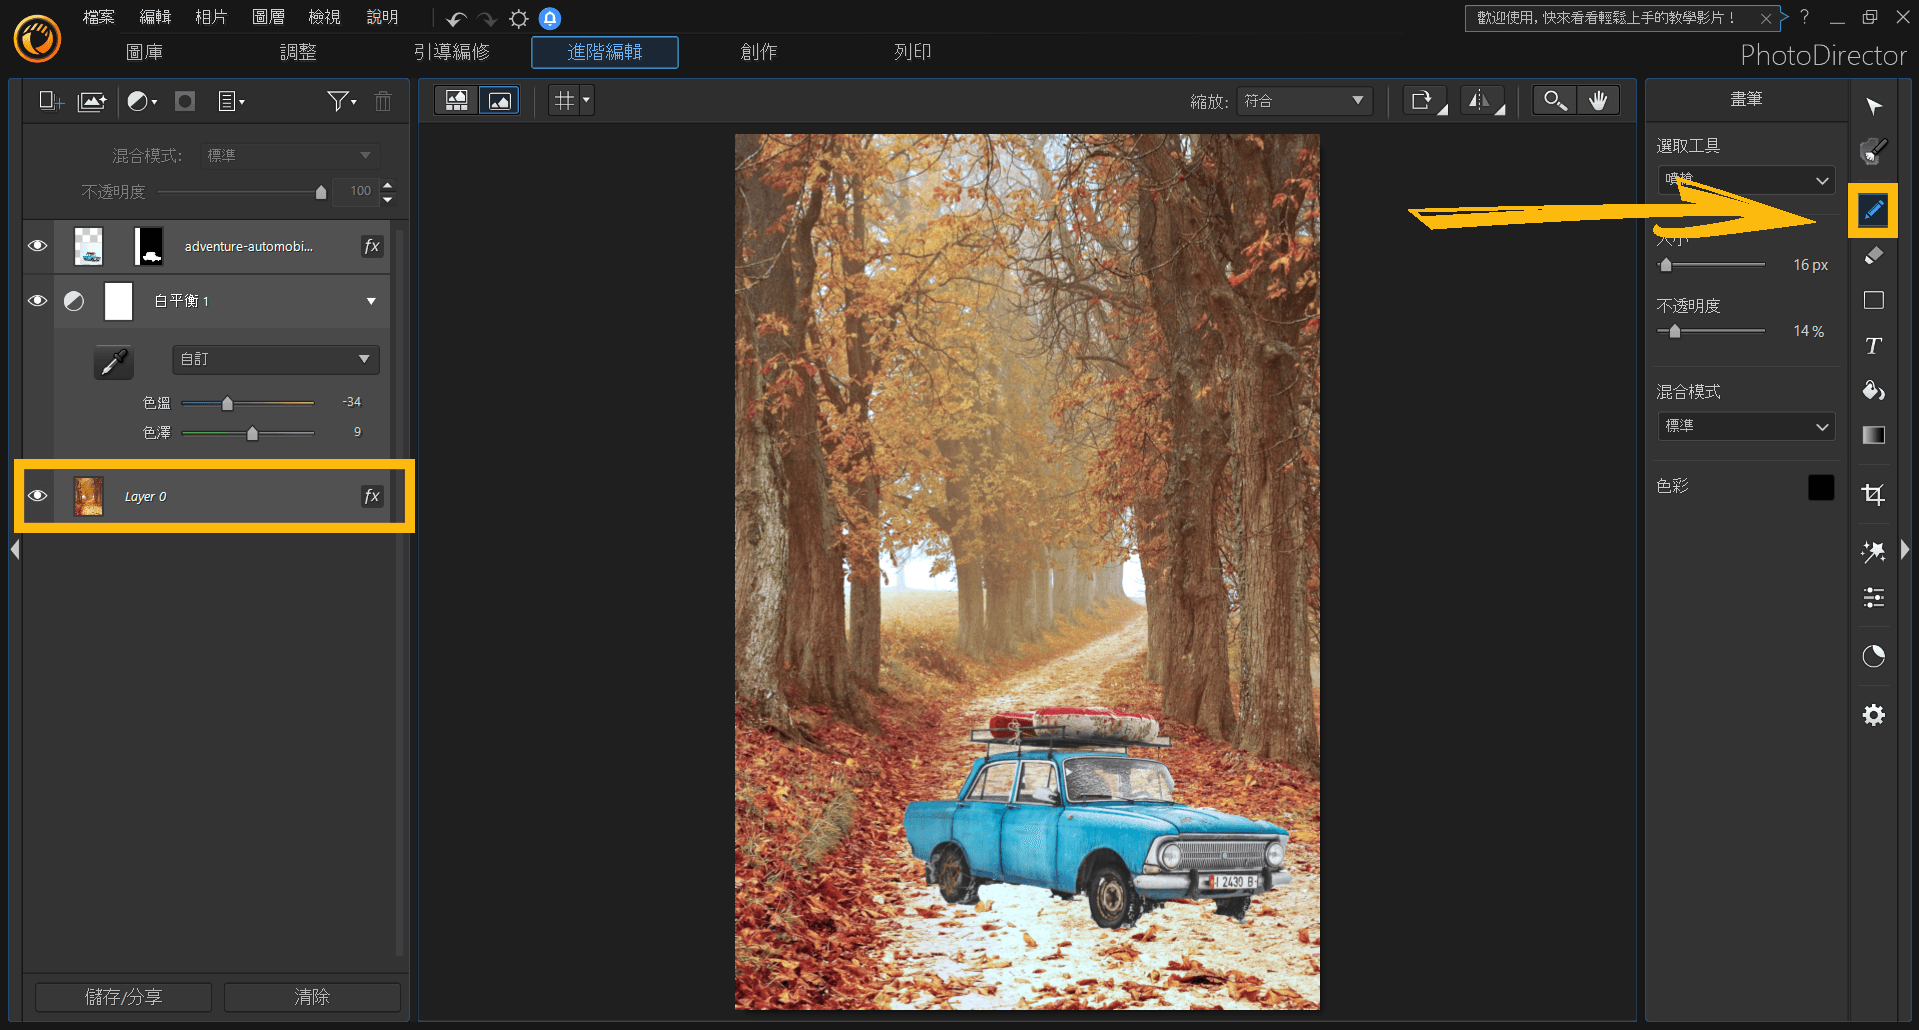Viewport: 1919px width, 1030px height.
Task: Redo the last action
Action: (487, 19)
